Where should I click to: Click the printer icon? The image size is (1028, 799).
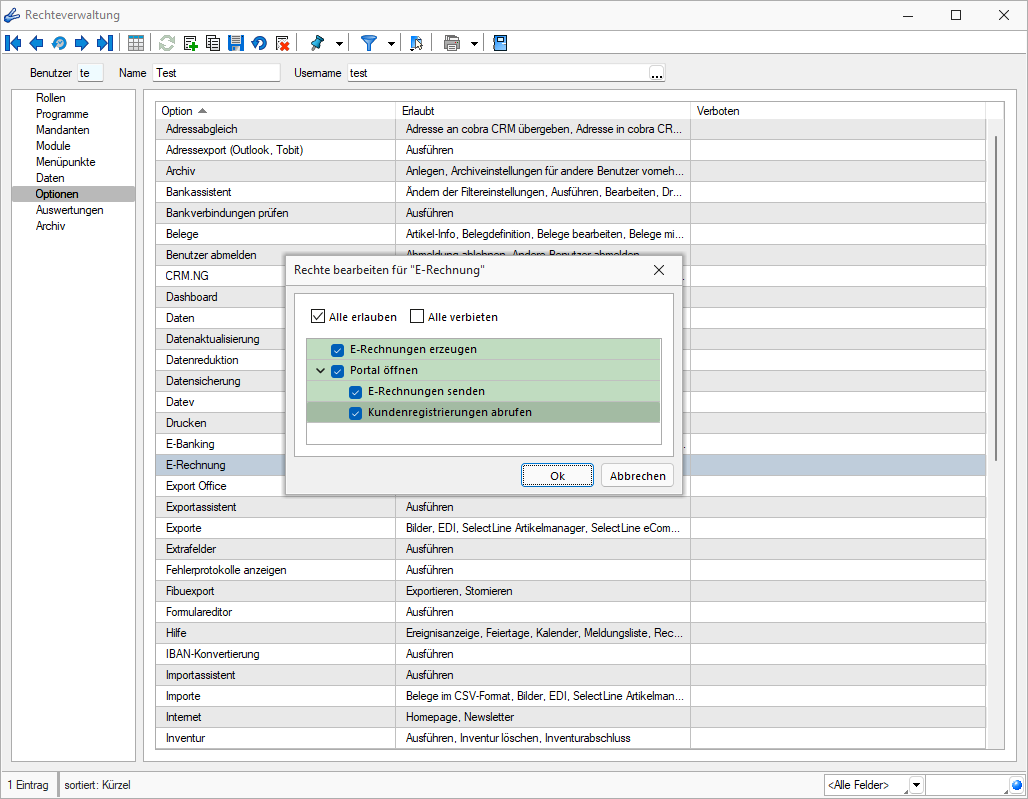452,43
